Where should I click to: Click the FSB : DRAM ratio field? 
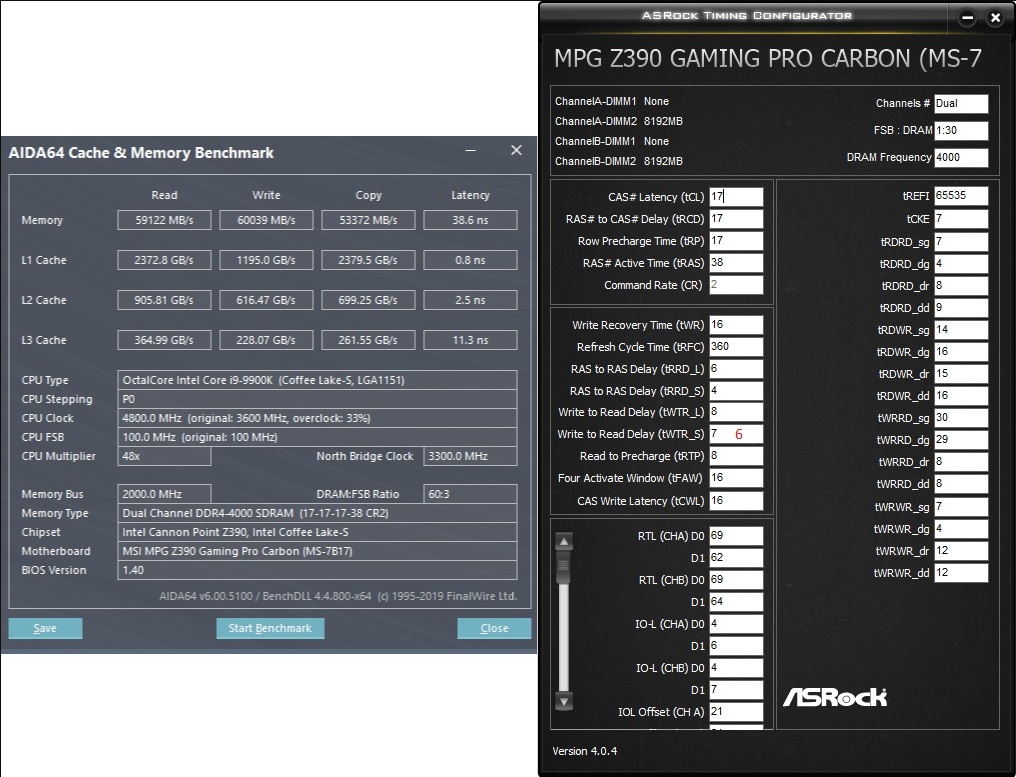961,130
